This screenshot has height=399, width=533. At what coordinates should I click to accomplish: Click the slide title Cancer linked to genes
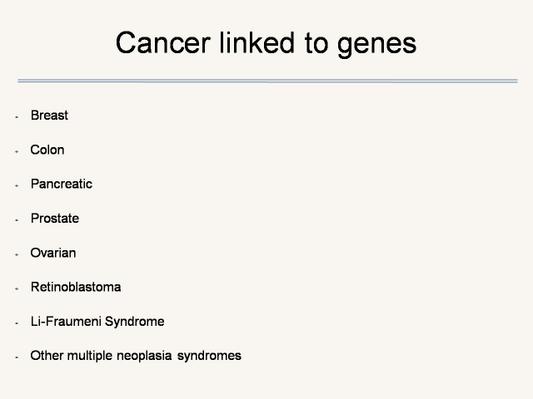pos(266,44)
